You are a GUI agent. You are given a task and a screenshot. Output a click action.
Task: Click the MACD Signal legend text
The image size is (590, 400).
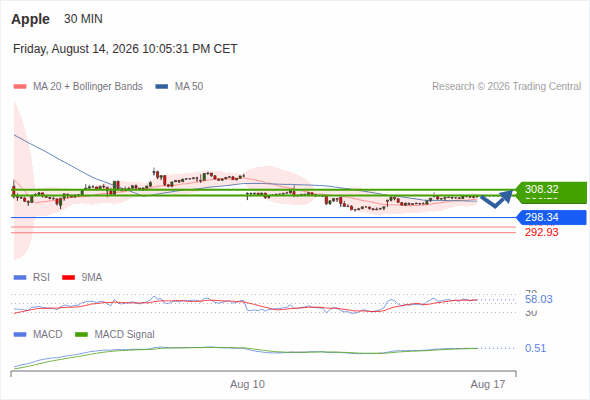point(124,335)
